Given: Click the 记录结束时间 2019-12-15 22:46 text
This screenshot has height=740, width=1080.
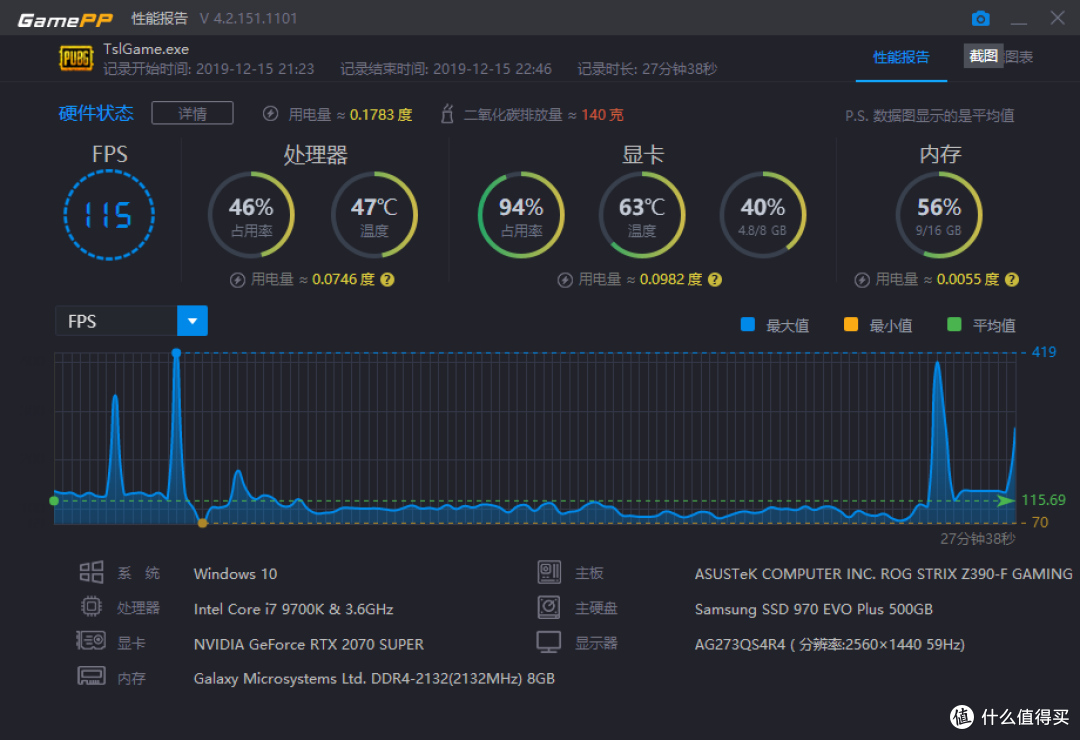Looking at the screenshot, I should click(446, 69).
